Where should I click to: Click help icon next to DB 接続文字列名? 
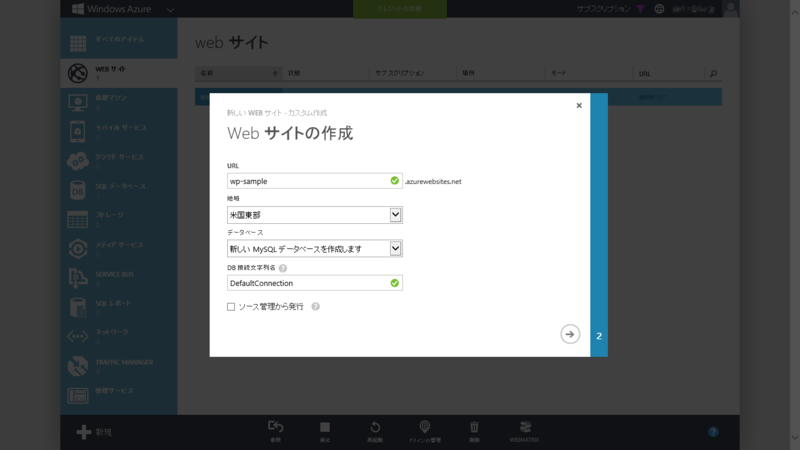pyautogui.click(x=283, y=268)
